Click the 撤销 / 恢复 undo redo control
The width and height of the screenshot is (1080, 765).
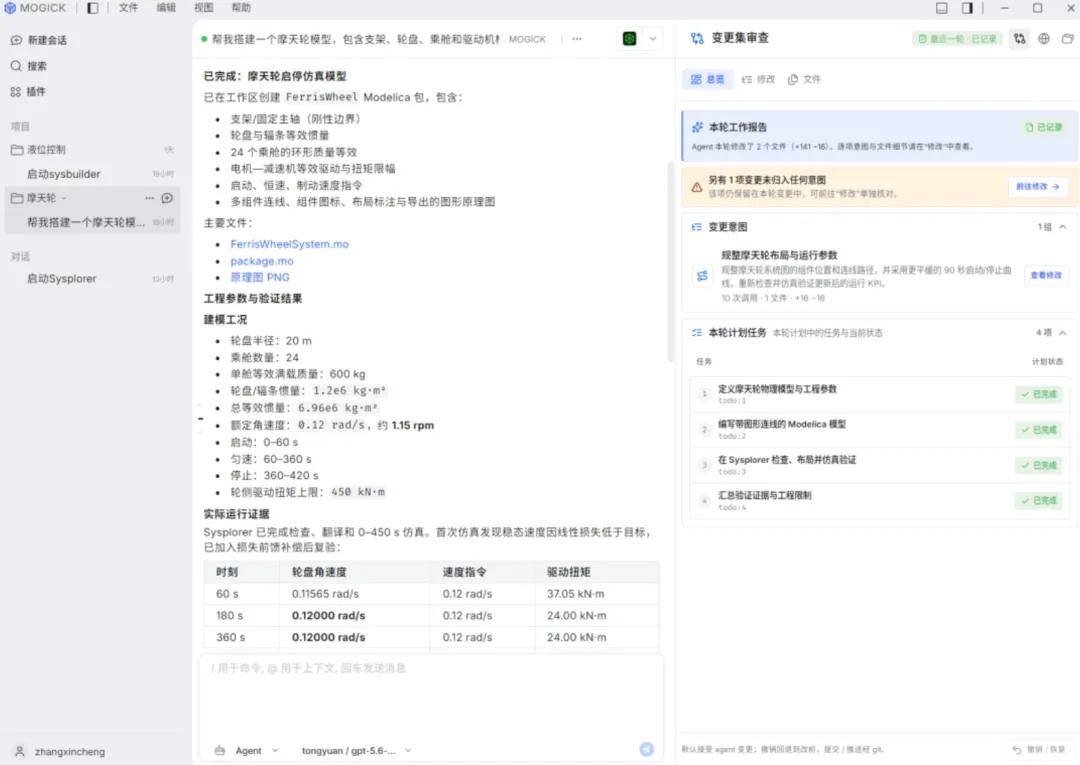(1038, 749)
